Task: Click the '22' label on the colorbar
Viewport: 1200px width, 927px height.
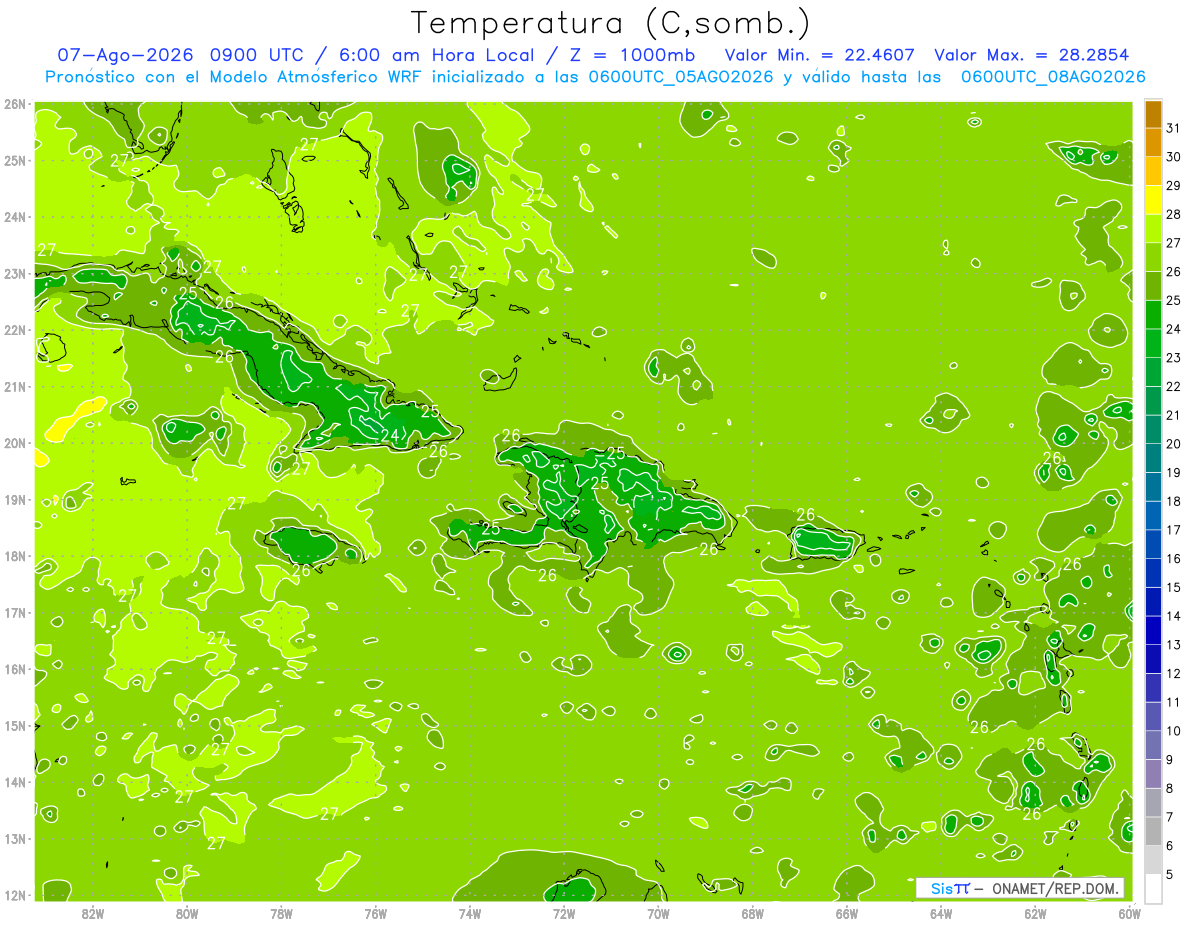Action: pyautogui.click(x=1174, y=386)
